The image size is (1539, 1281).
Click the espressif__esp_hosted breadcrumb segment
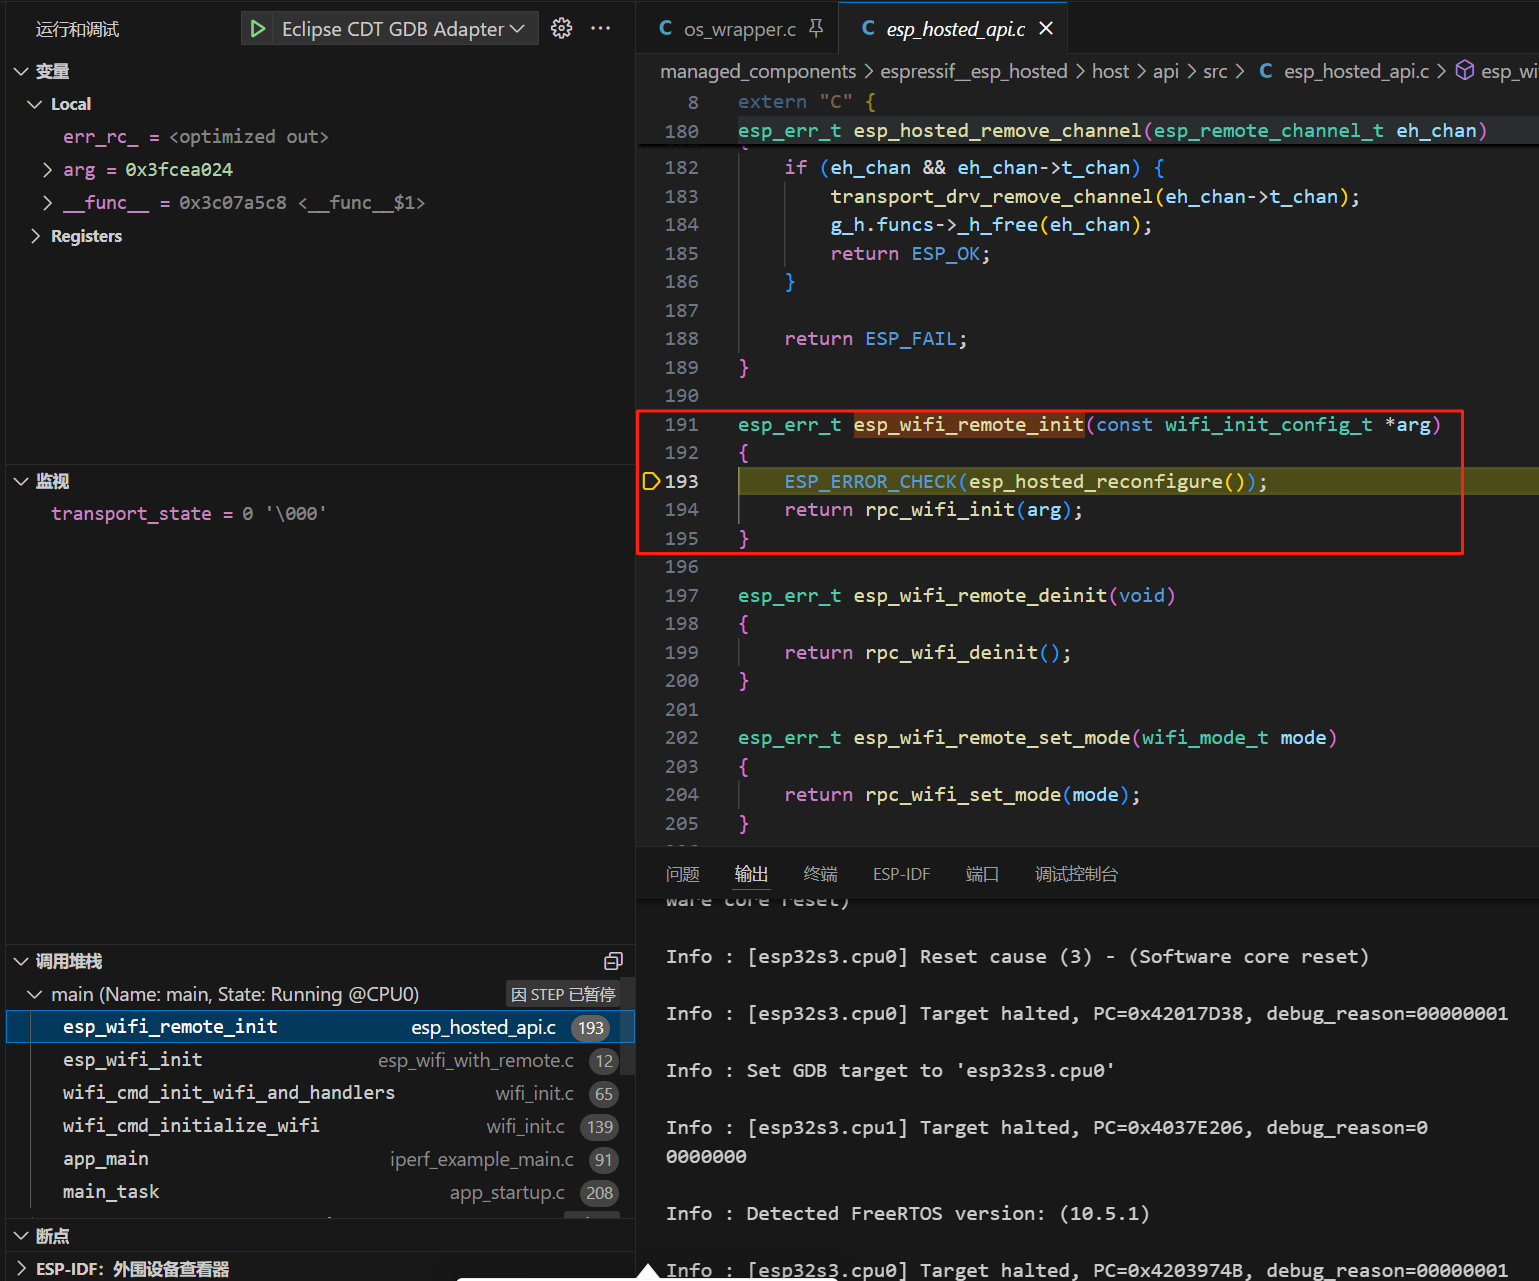(x=973, y=71)
